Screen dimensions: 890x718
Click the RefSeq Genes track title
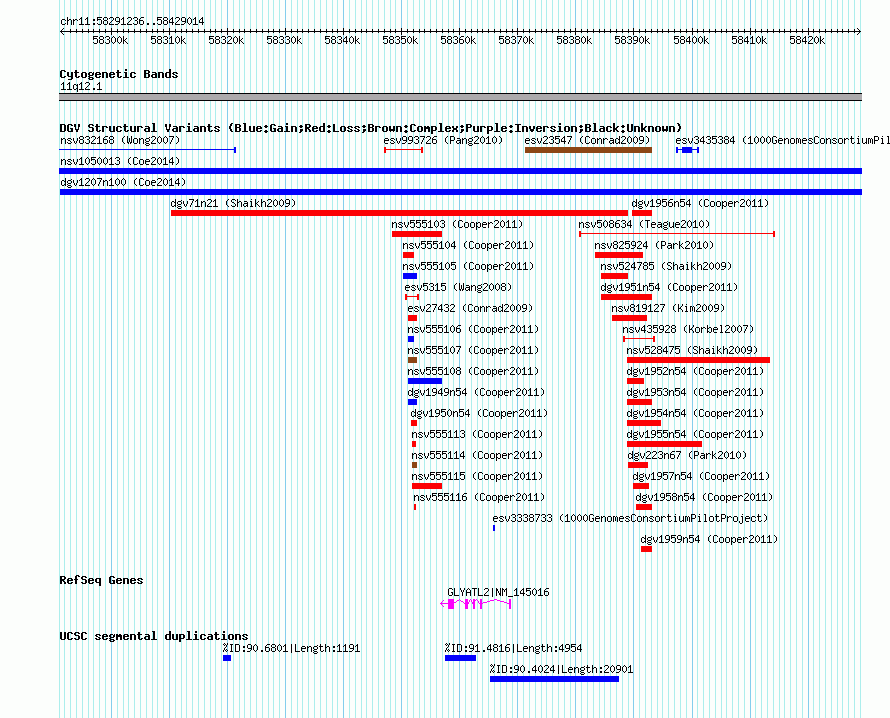[x=101, y=580]
